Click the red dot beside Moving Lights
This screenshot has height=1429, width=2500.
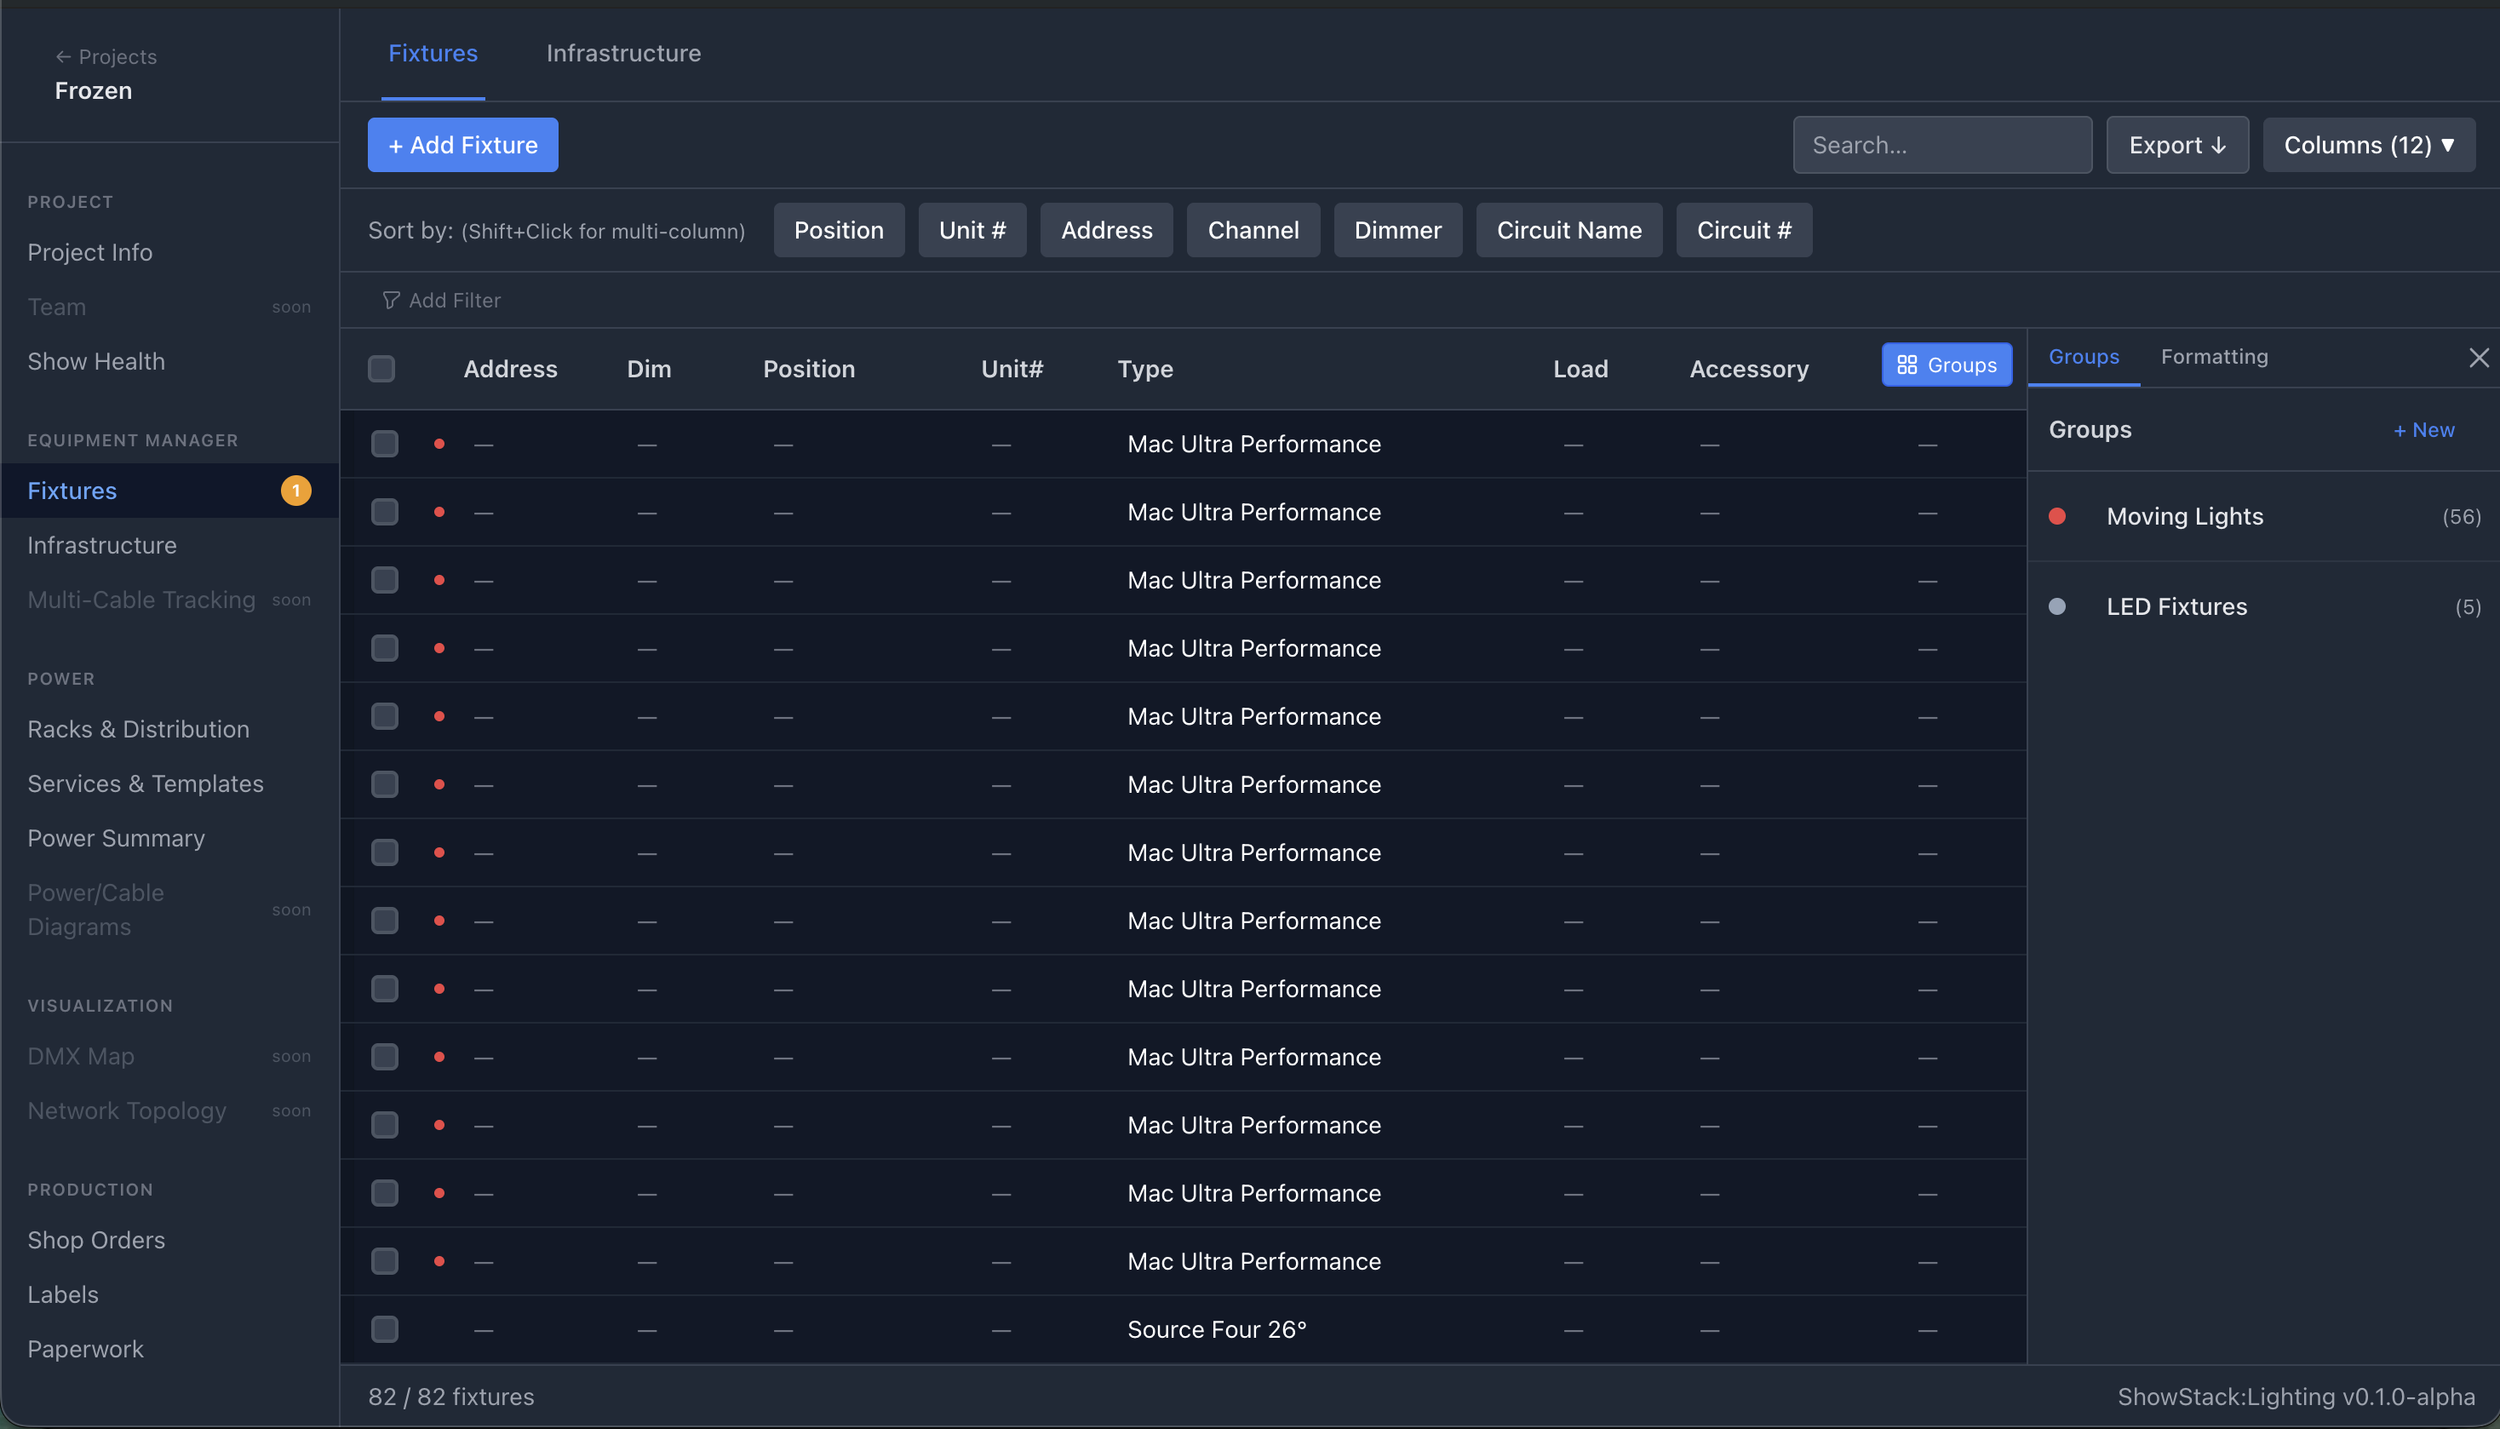coord(2057,516)
